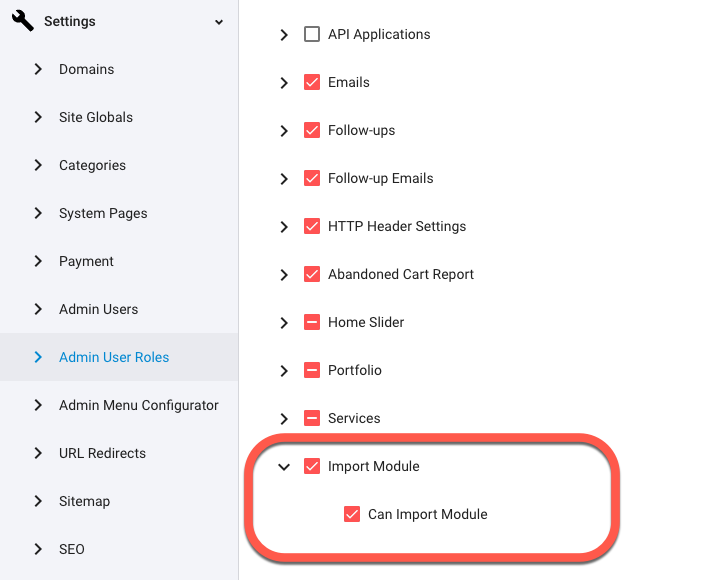Click chevron icon beside Admin Users
The width and height of the screenshot is (716, 580).
38,309
